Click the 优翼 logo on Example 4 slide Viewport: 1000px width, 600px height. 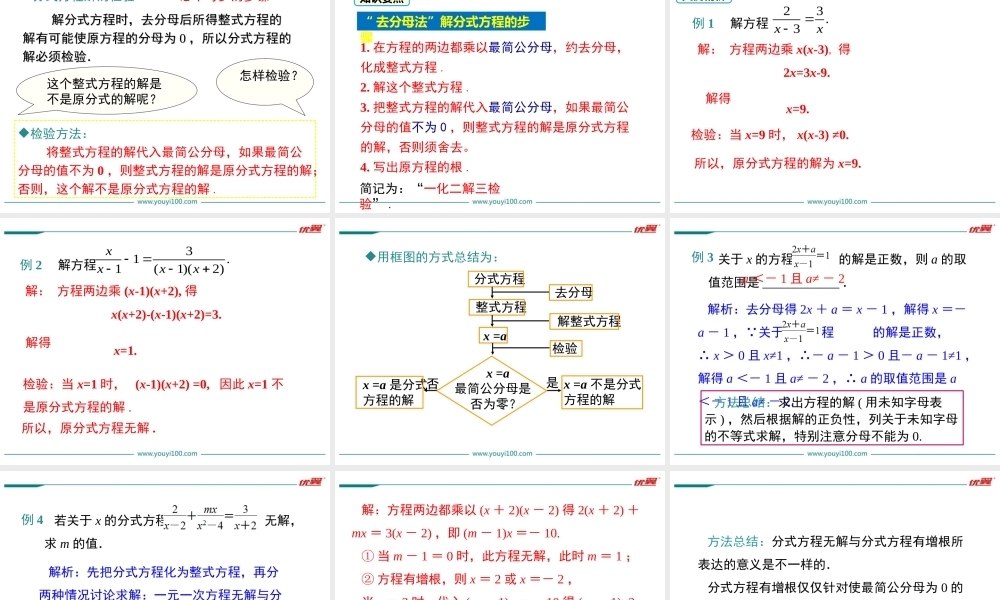308,481
